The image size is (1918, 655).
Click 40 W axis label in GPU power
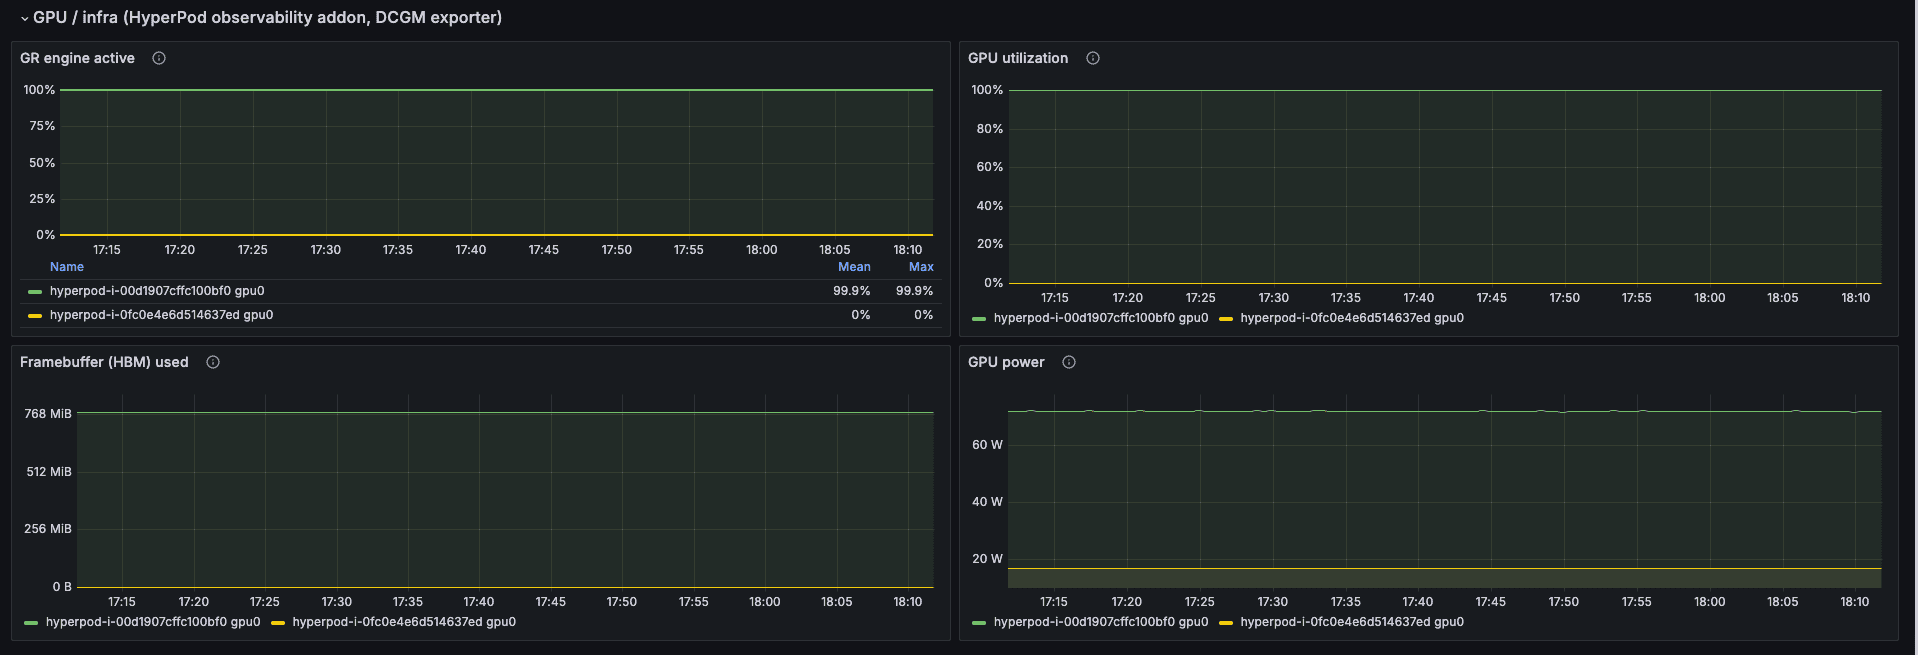pyautogui.click(x=987, y=502)
